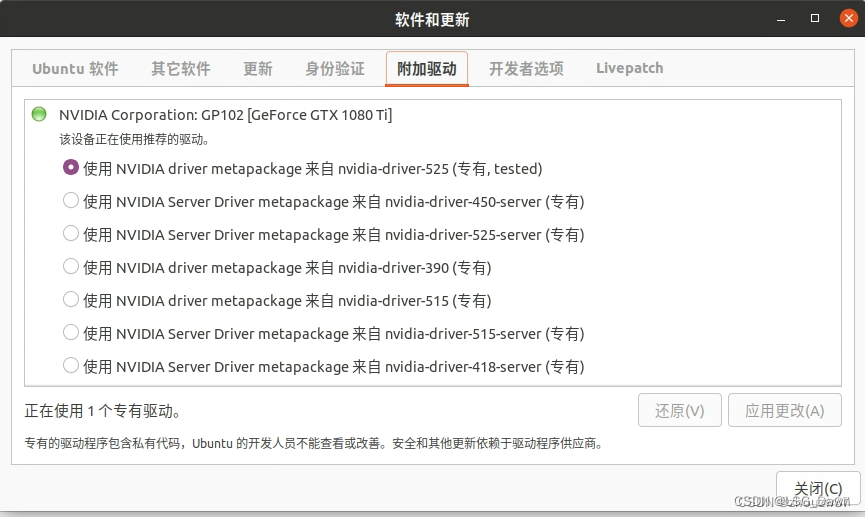
Task: Click the 软件和更新 window title
Action: click(x=432, y=20)
